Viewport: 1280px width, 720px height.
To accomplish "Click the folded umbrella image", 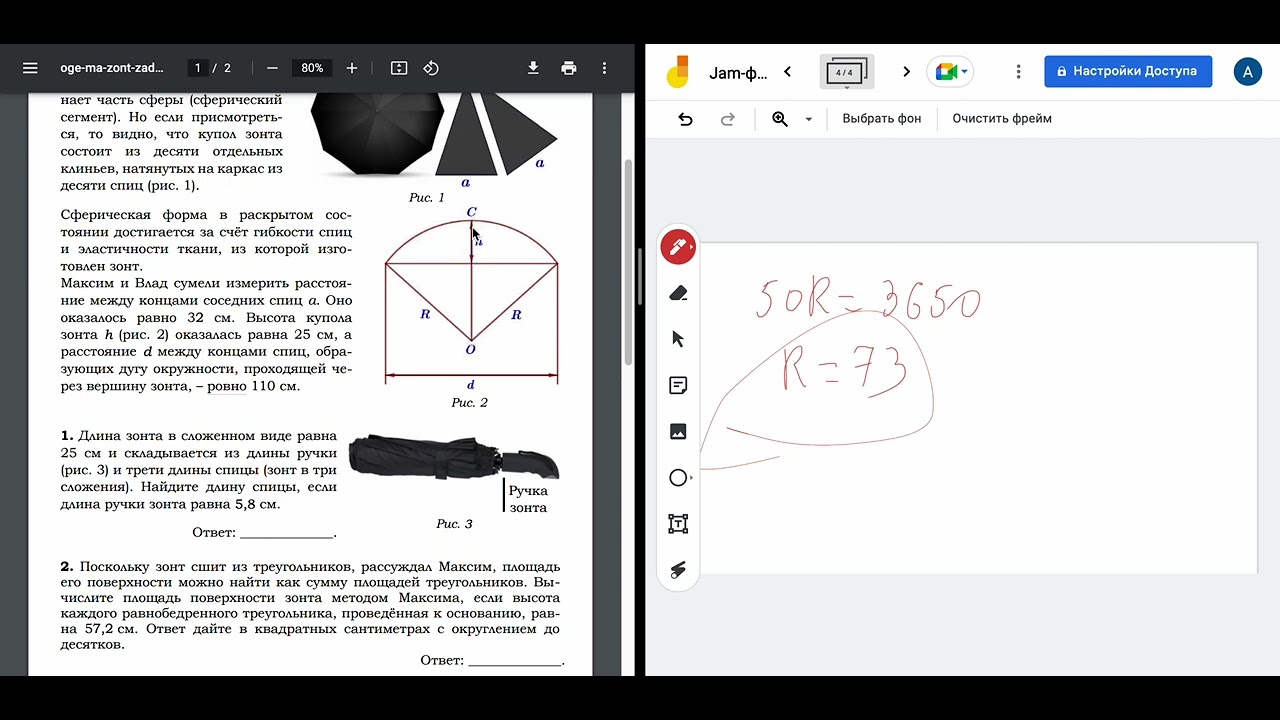I will pyautogui.click(x=453, y=457).
